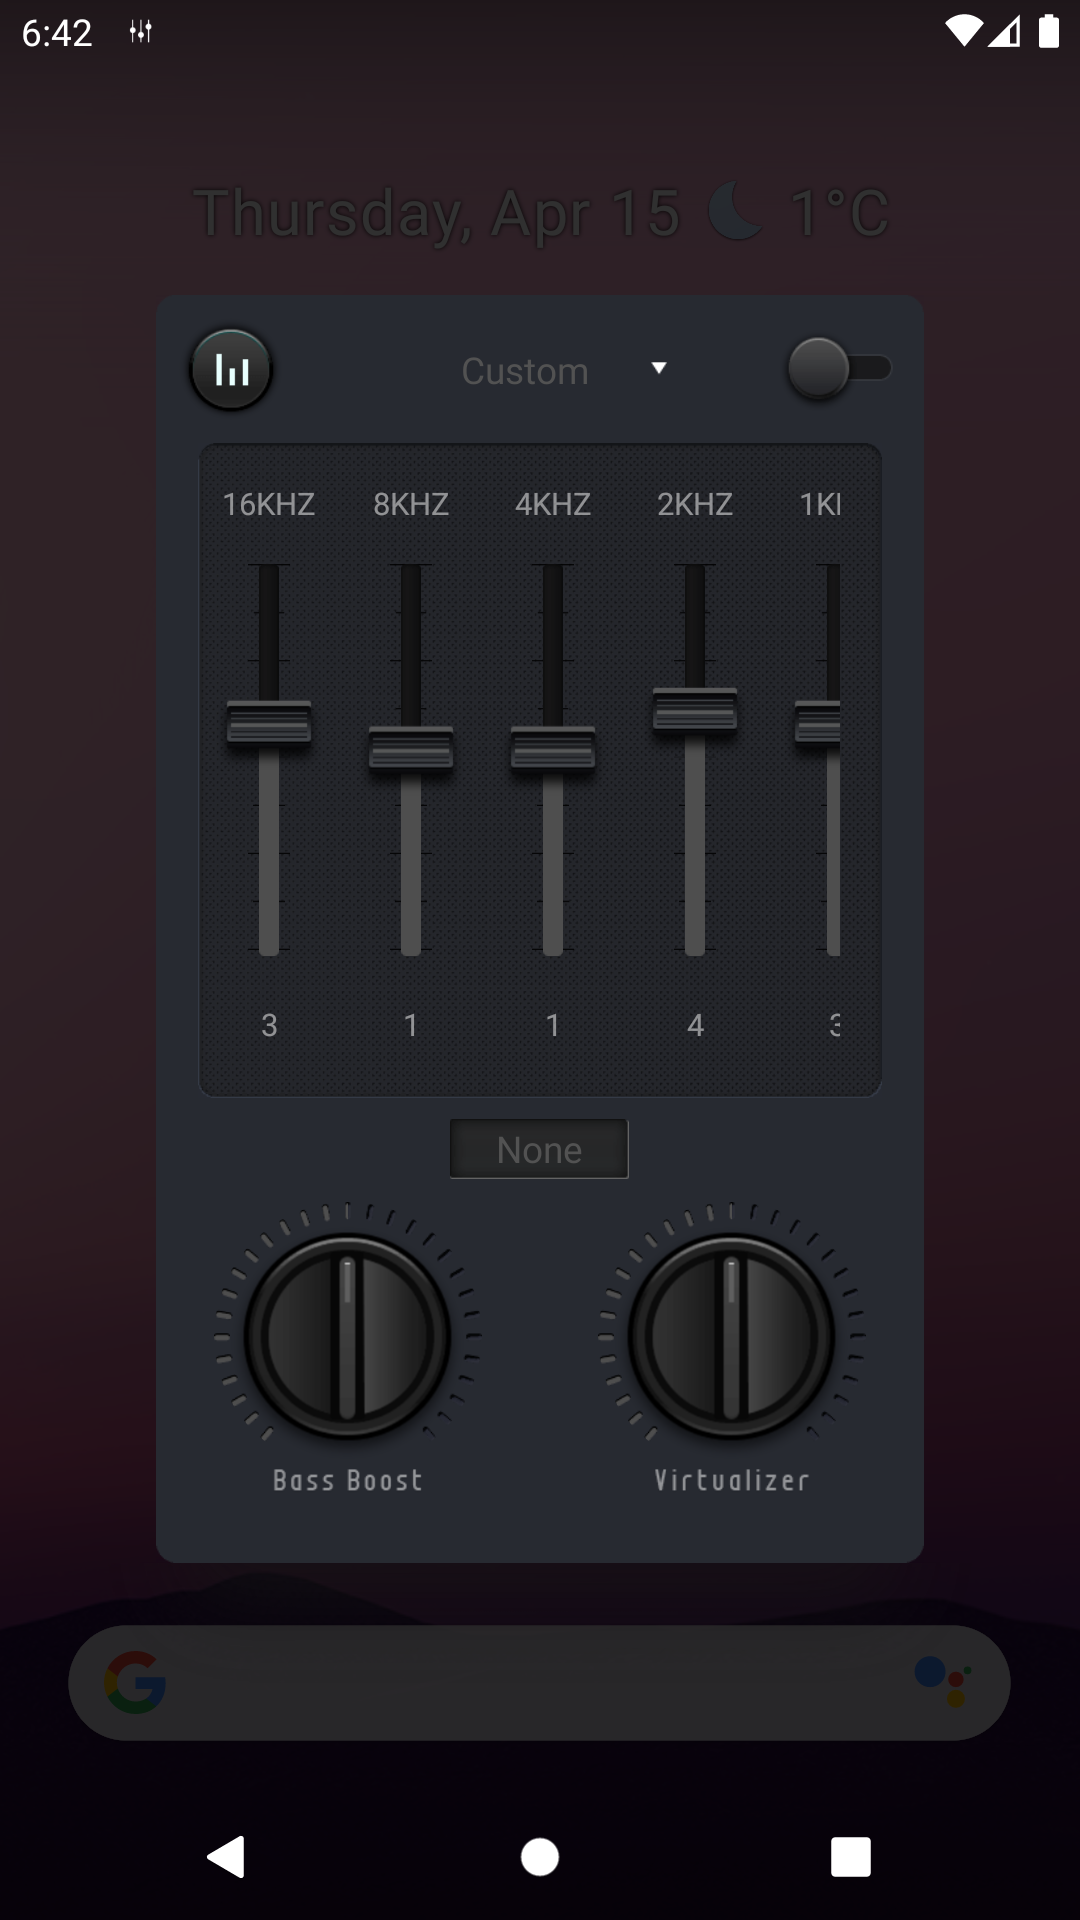The height and width of the screenshot is (1920, 1080).
Task: Click the 4KHZ slider handle
Action: 553,748
